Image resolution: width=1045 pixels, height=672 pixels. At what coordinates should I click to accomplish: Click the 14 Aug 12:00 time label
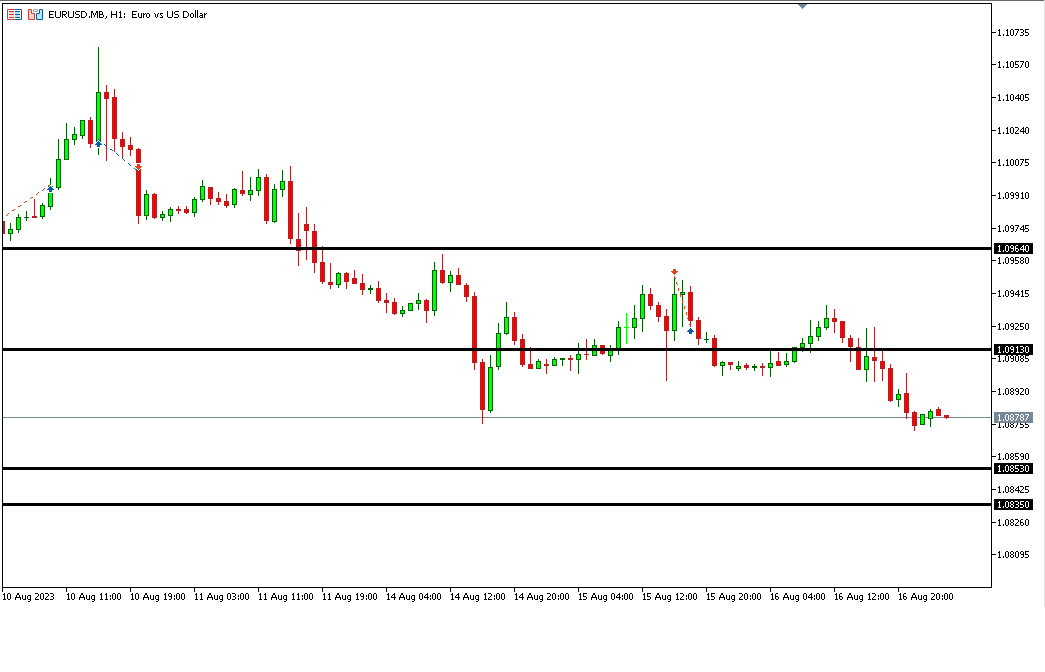point(477,597)
